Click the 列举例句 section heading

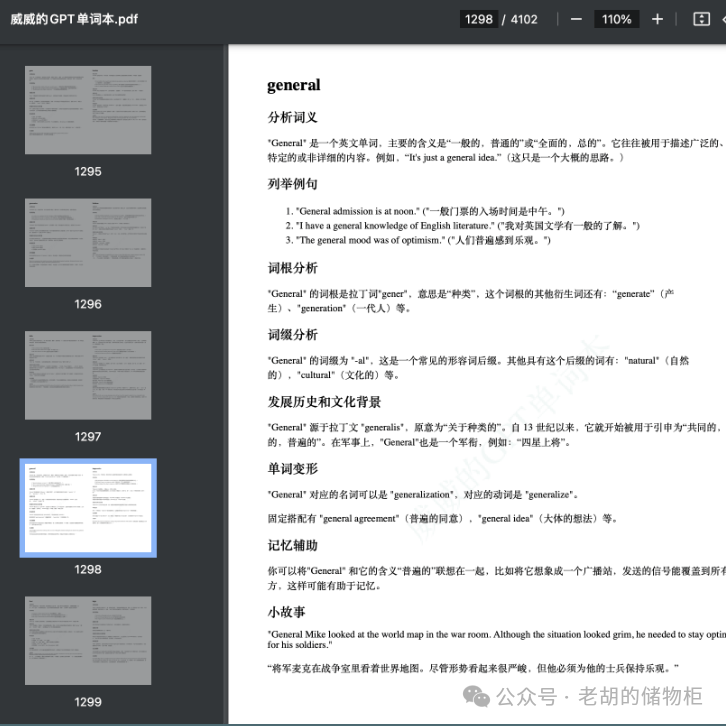[x=293, y=184]
